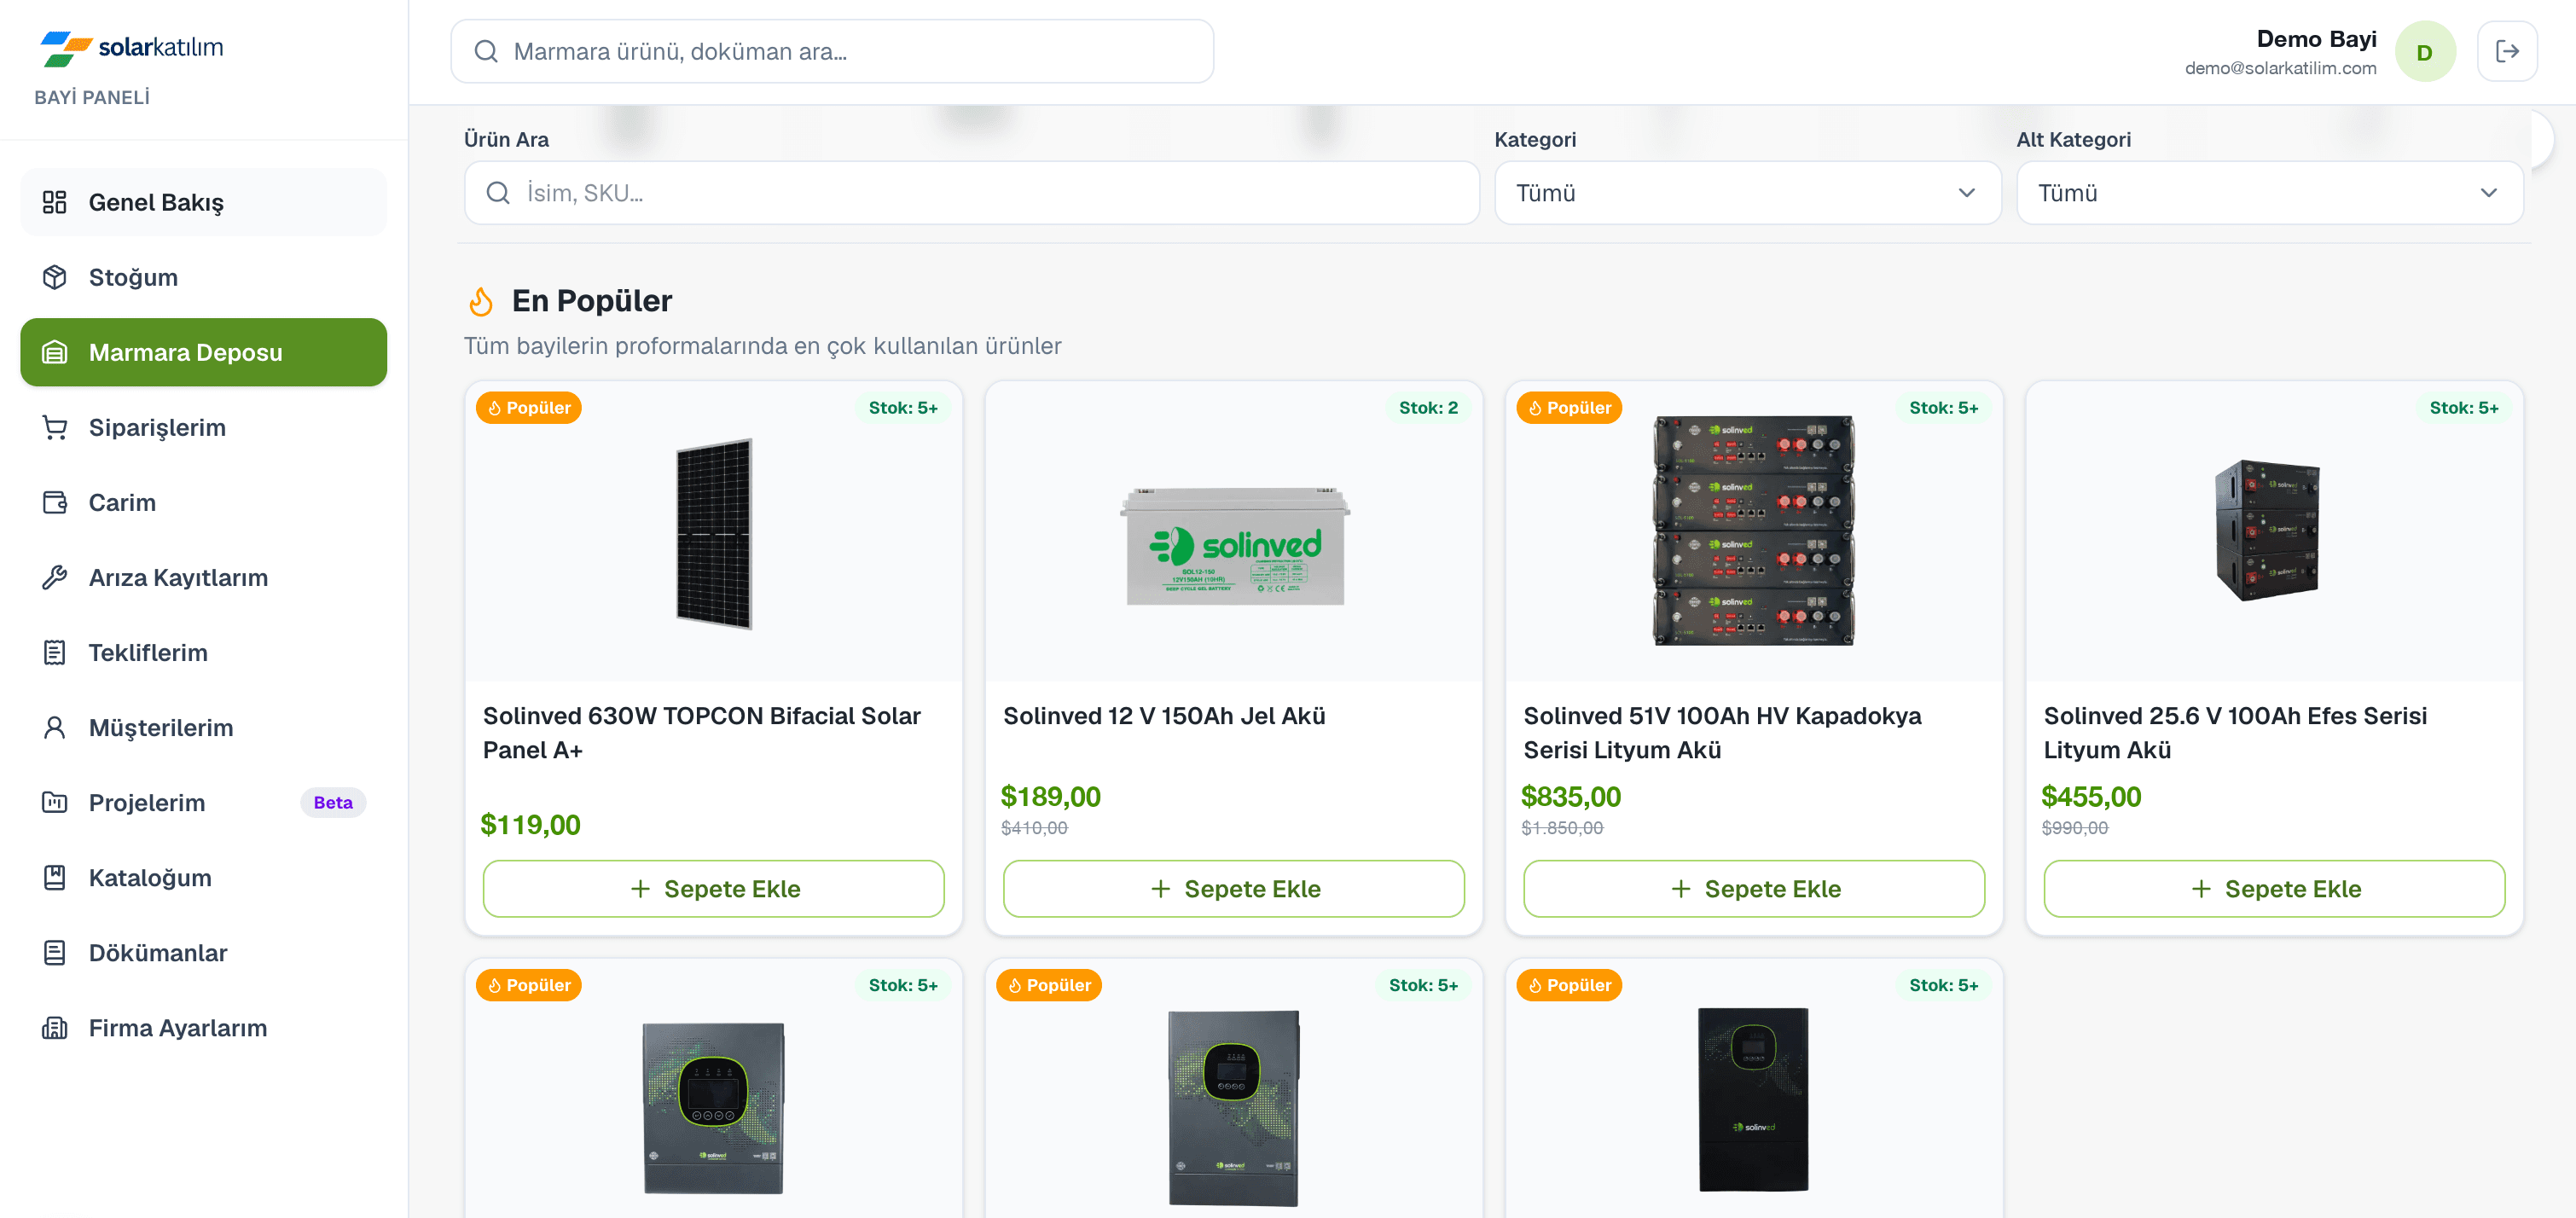Open the 630W TOPCON solar panel image
Viewport: 2576px width, 1218px height.
713,534
